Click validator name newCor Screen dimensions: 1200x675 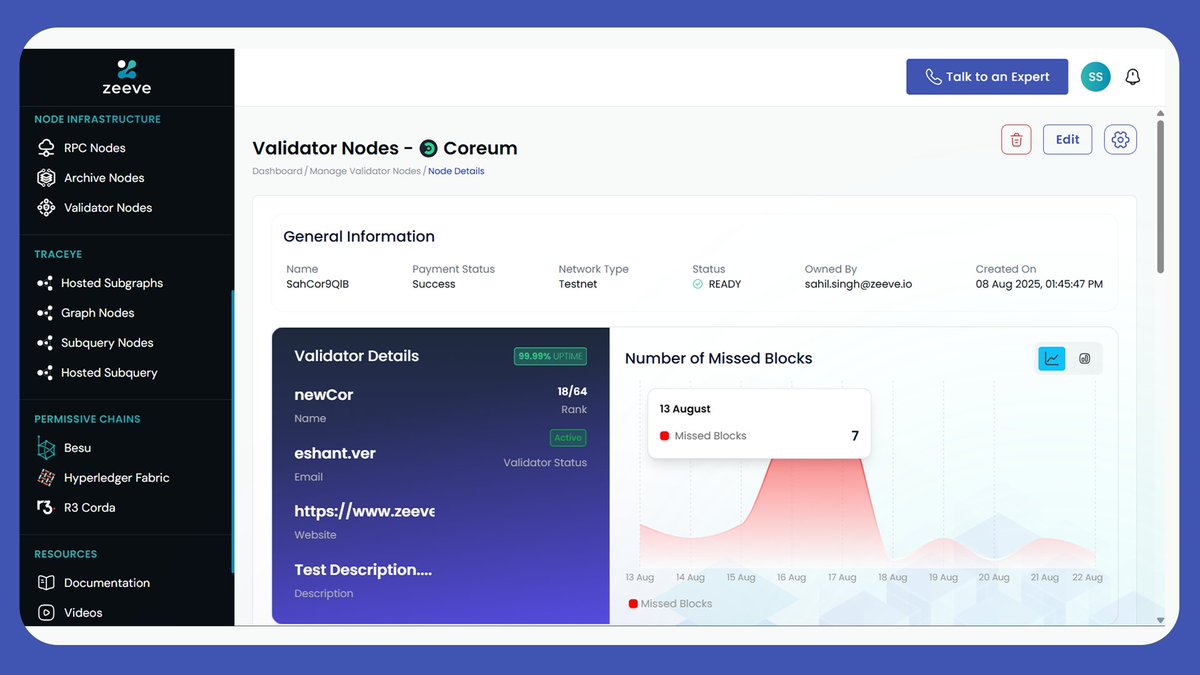(324, 395)
